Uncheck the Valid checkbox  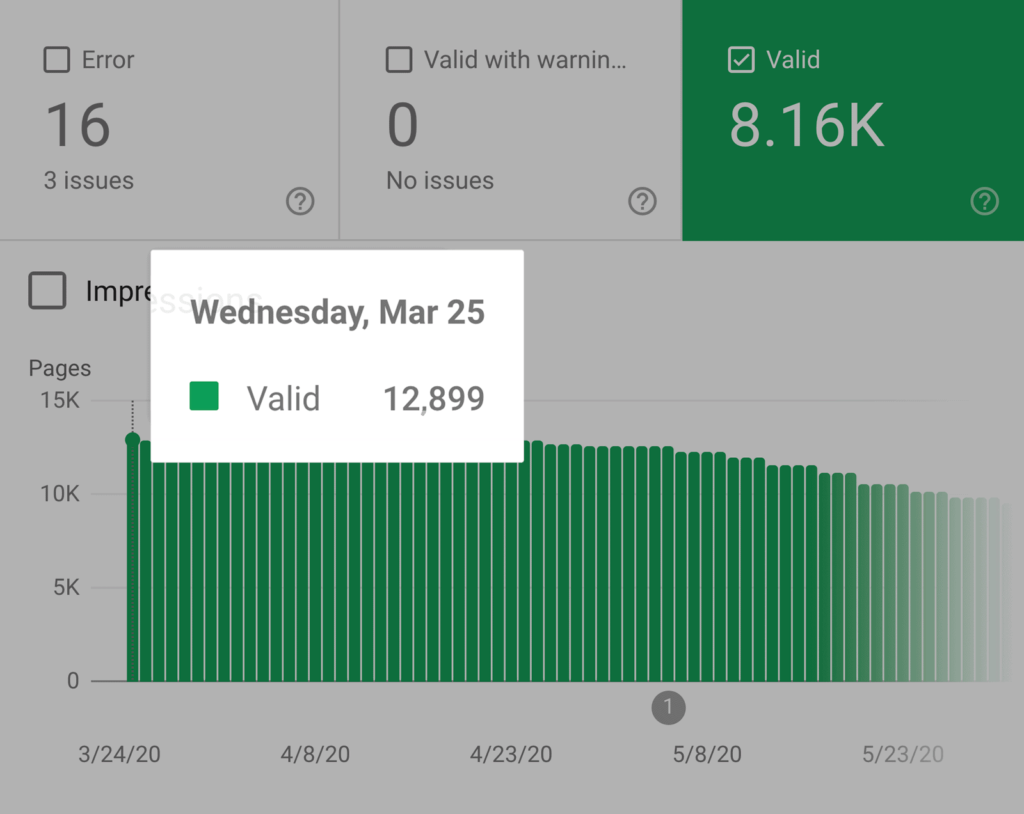click(741, 61)
